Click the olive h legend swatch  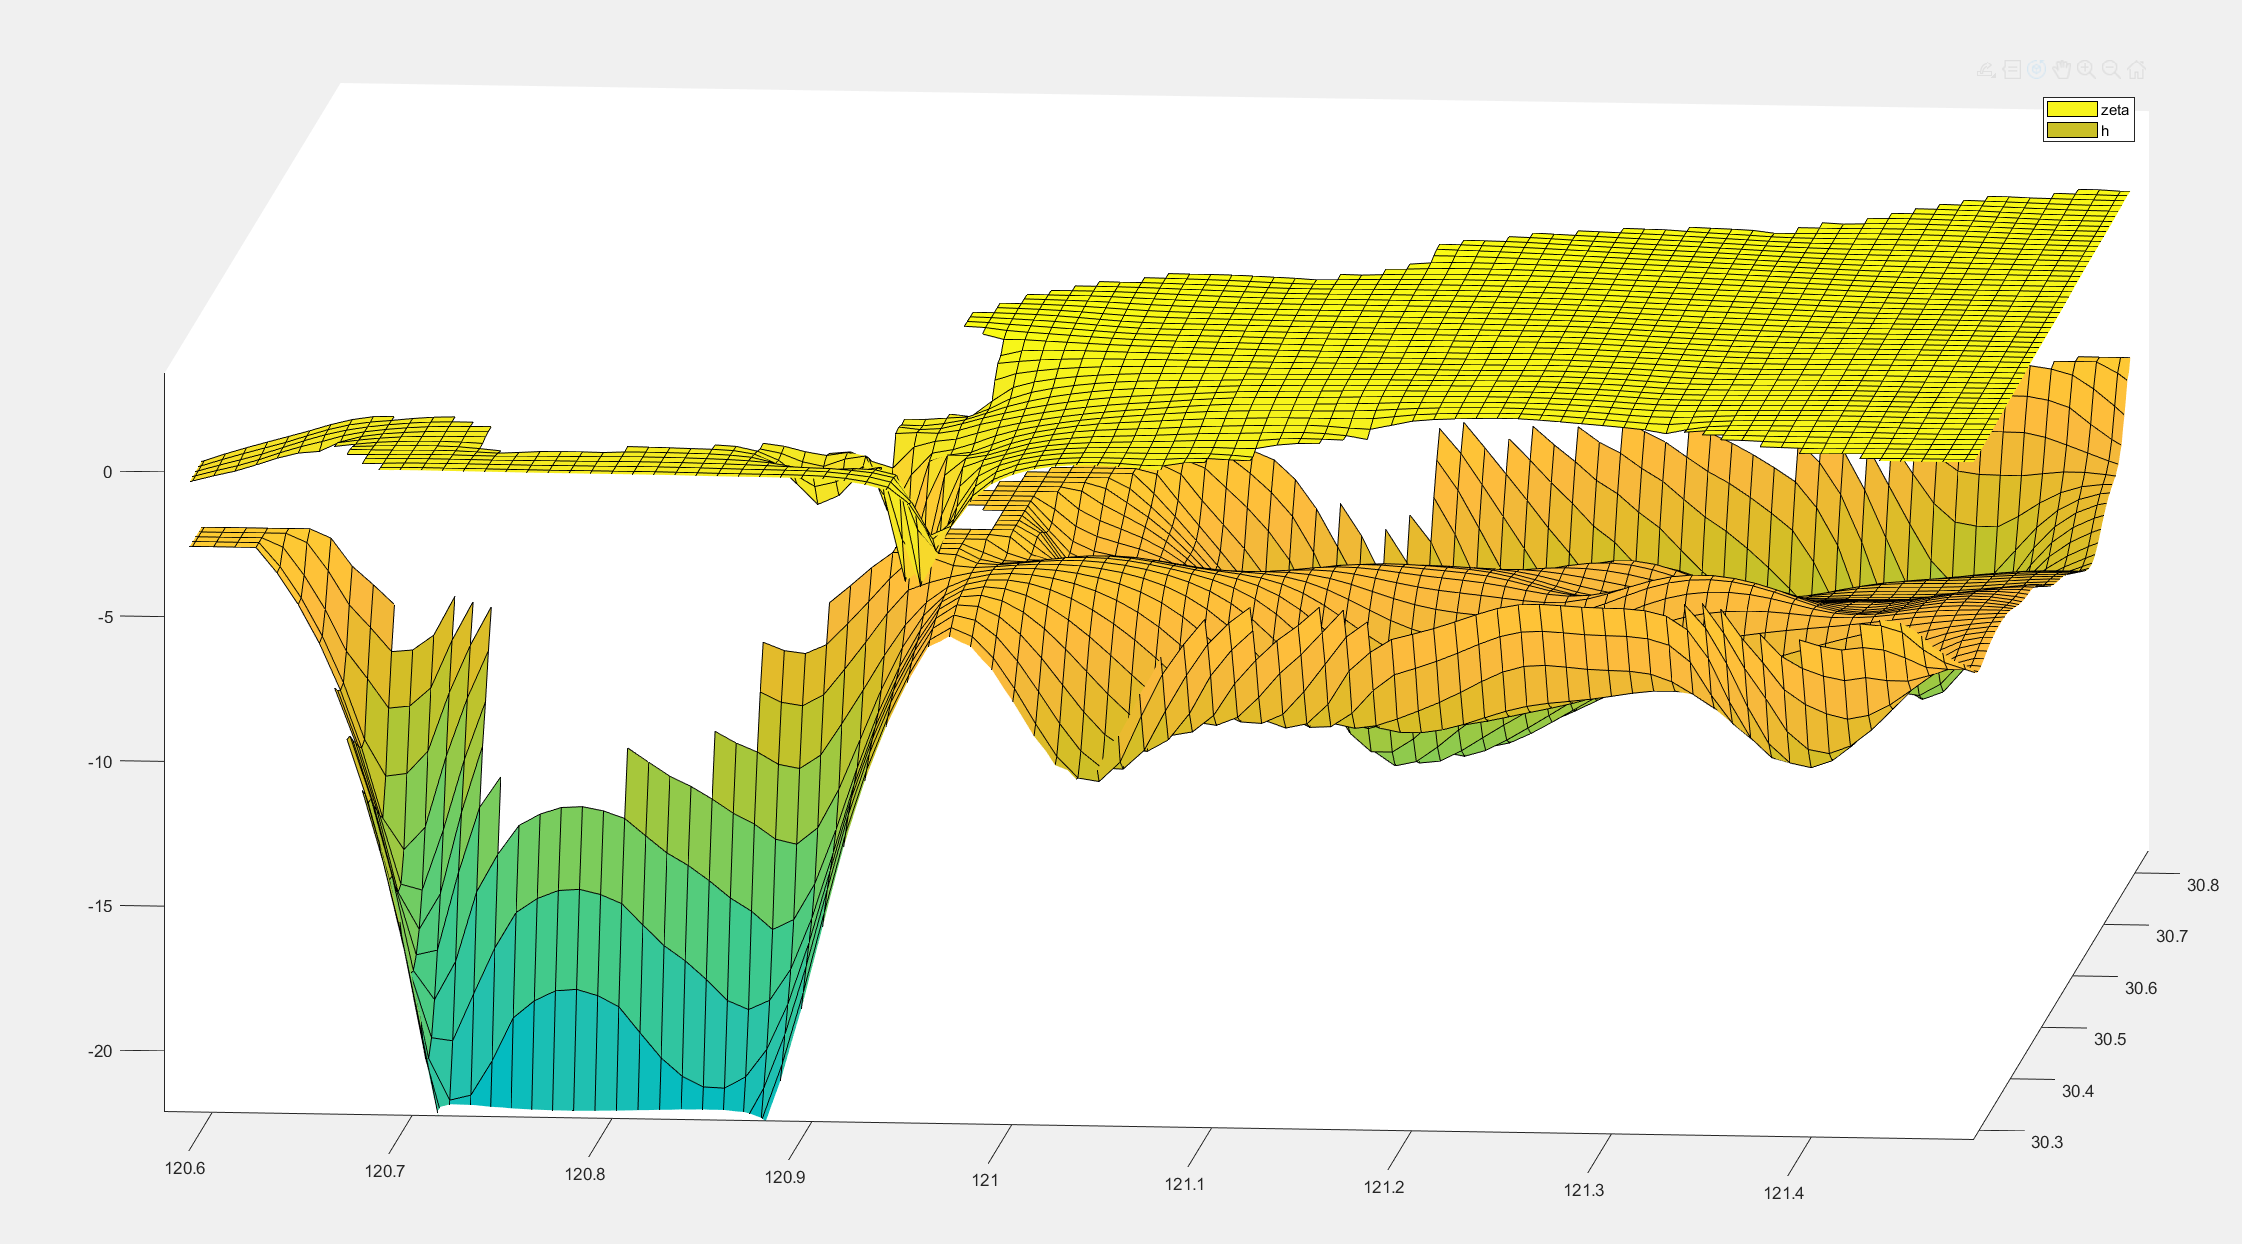coord(2071,130)
